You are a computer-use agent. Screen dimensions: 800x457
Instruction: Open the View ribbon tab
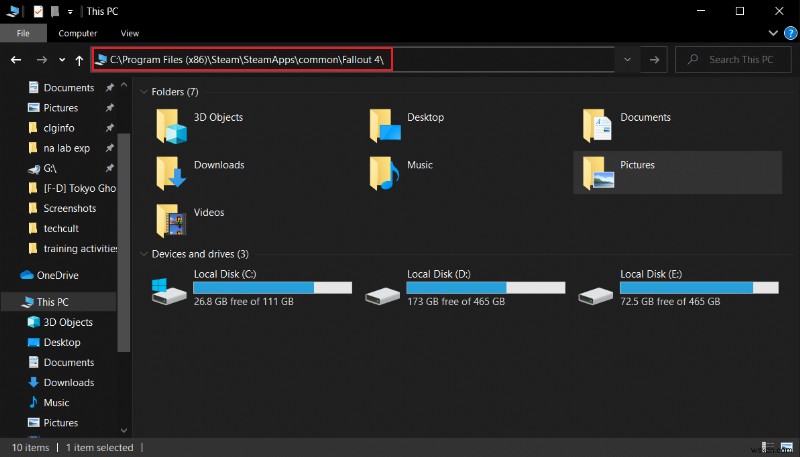130,33
